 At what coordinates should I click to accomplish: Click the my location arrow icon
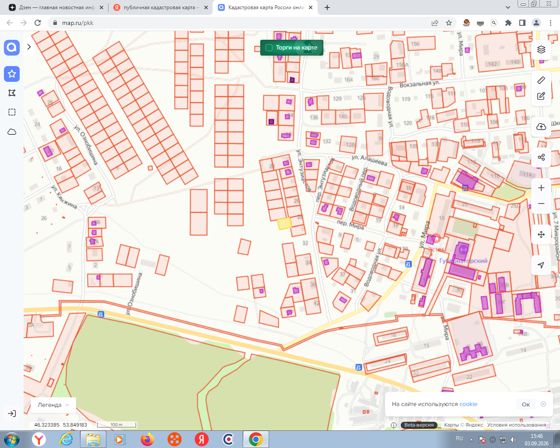(x=541, y=265)
